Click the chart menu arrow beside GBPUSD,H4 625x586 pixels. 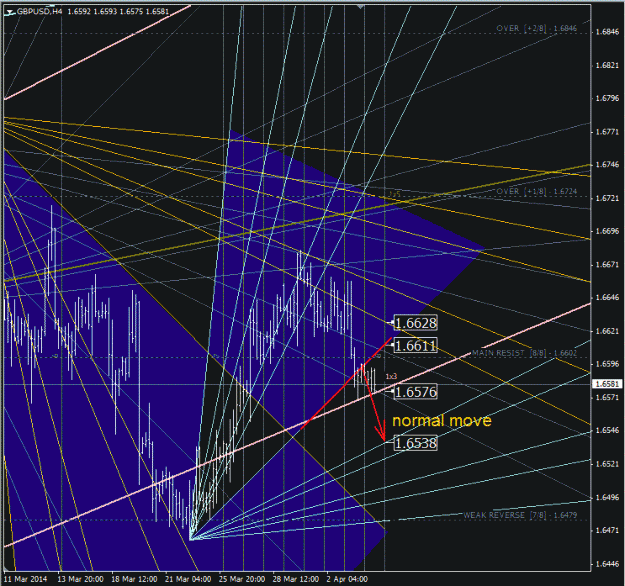10,12
